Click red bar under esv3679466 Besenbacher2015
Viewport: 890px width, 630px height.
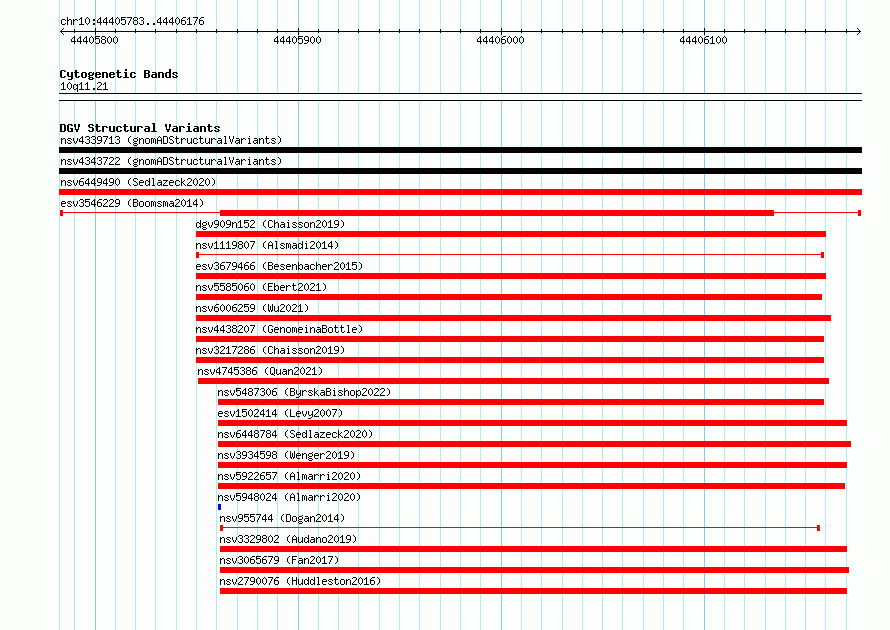[511, 276]
